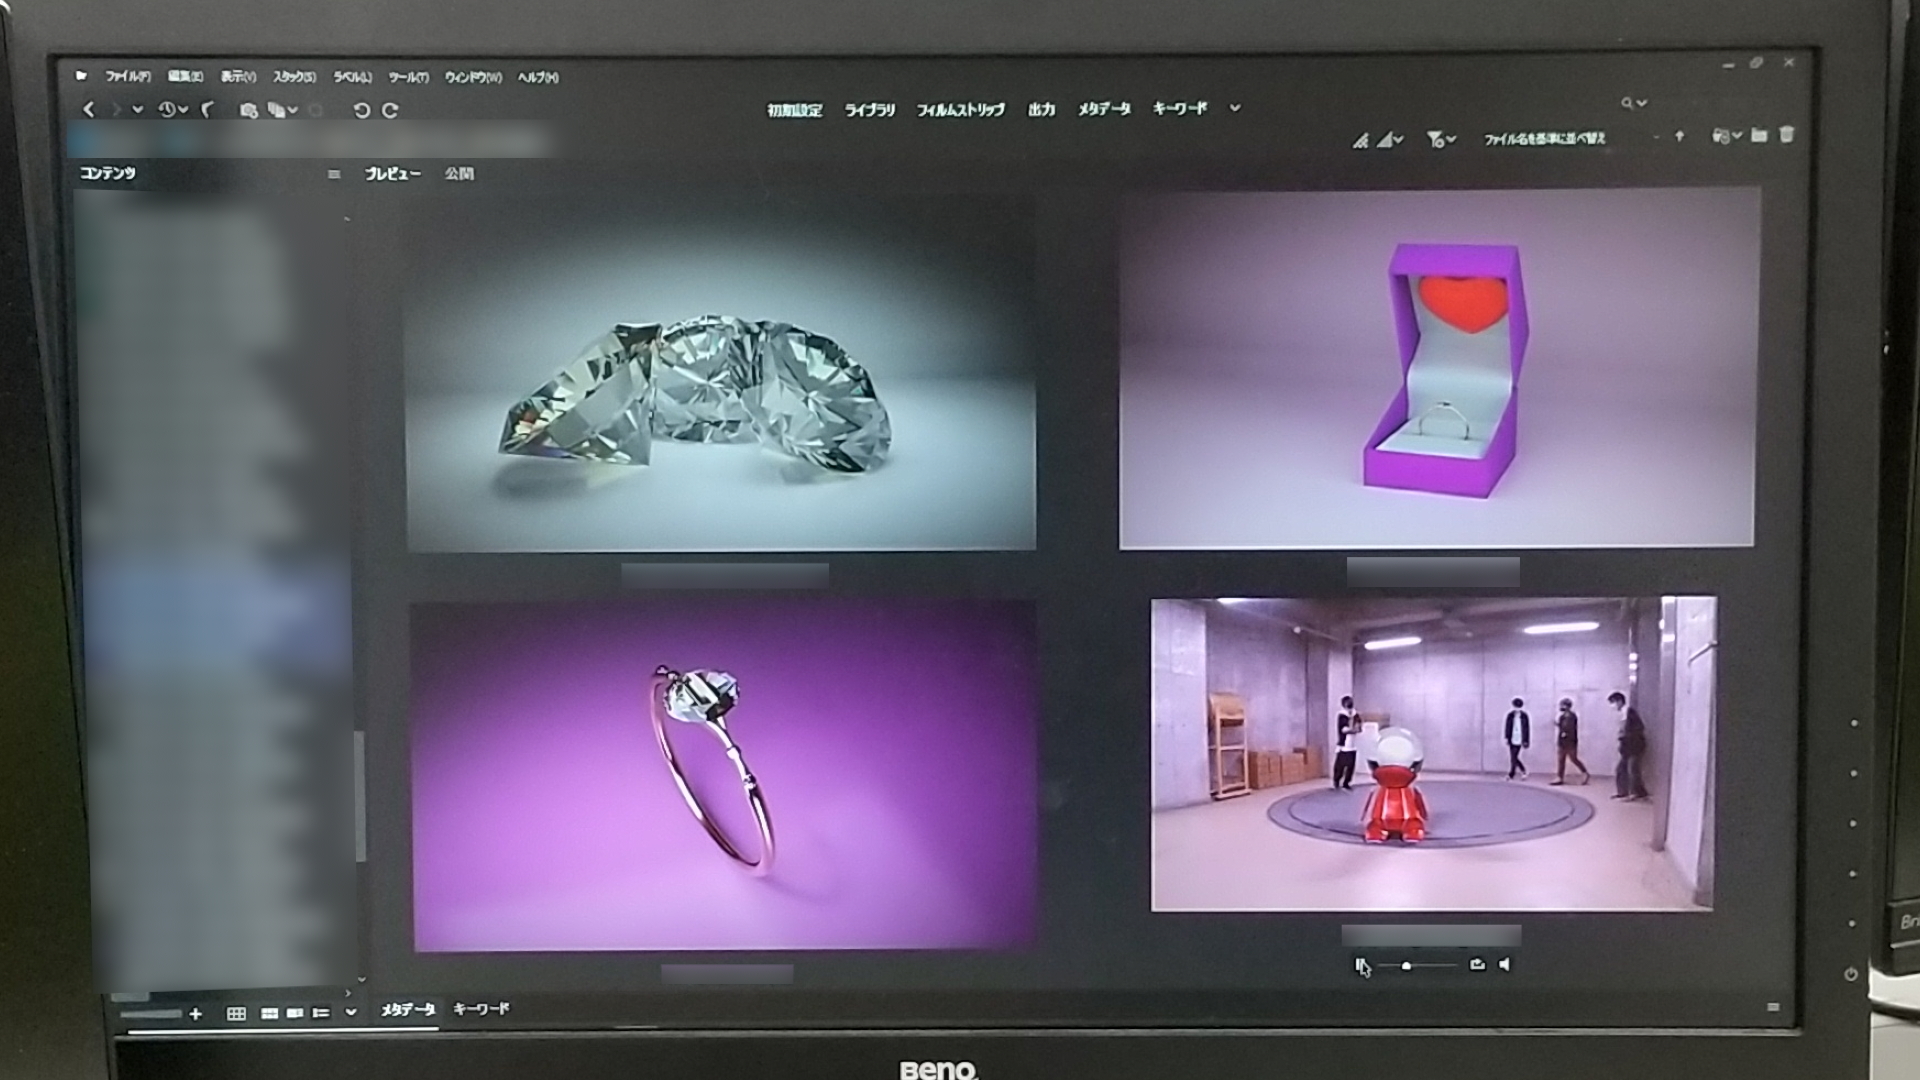Screen dimensions: 1920x1080
Task: Mute the video preview audio
Action: pos(1505,964)
